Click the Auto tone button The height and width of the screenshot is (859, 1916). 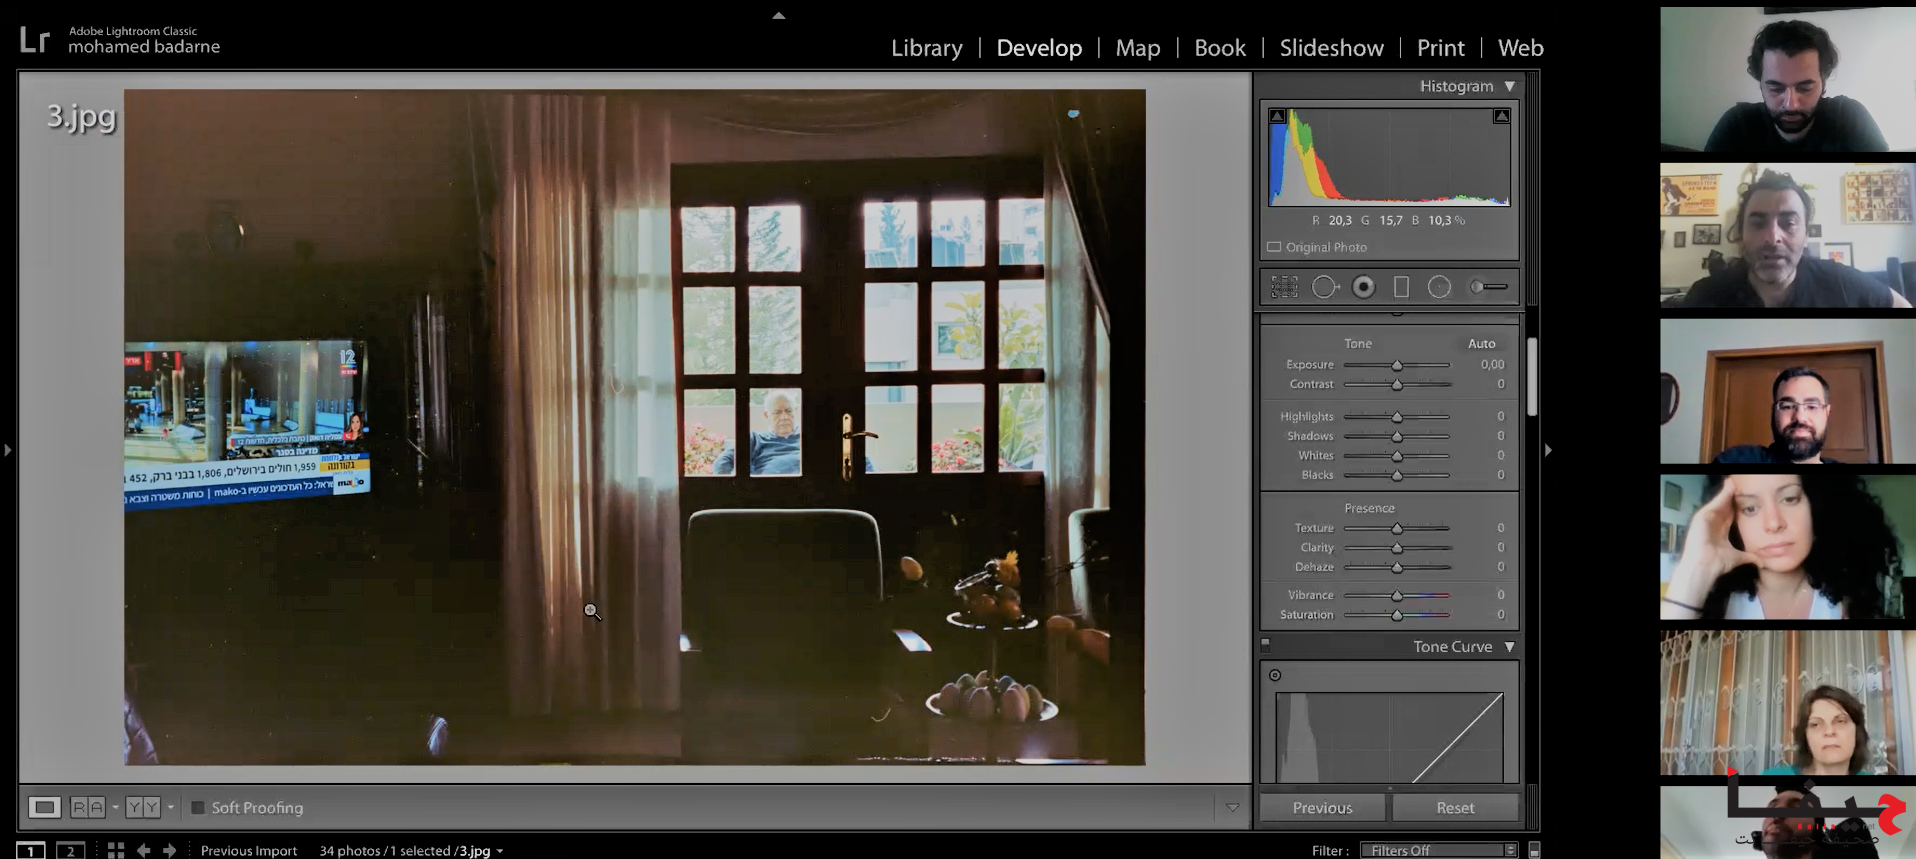[x=1481, y=344]
